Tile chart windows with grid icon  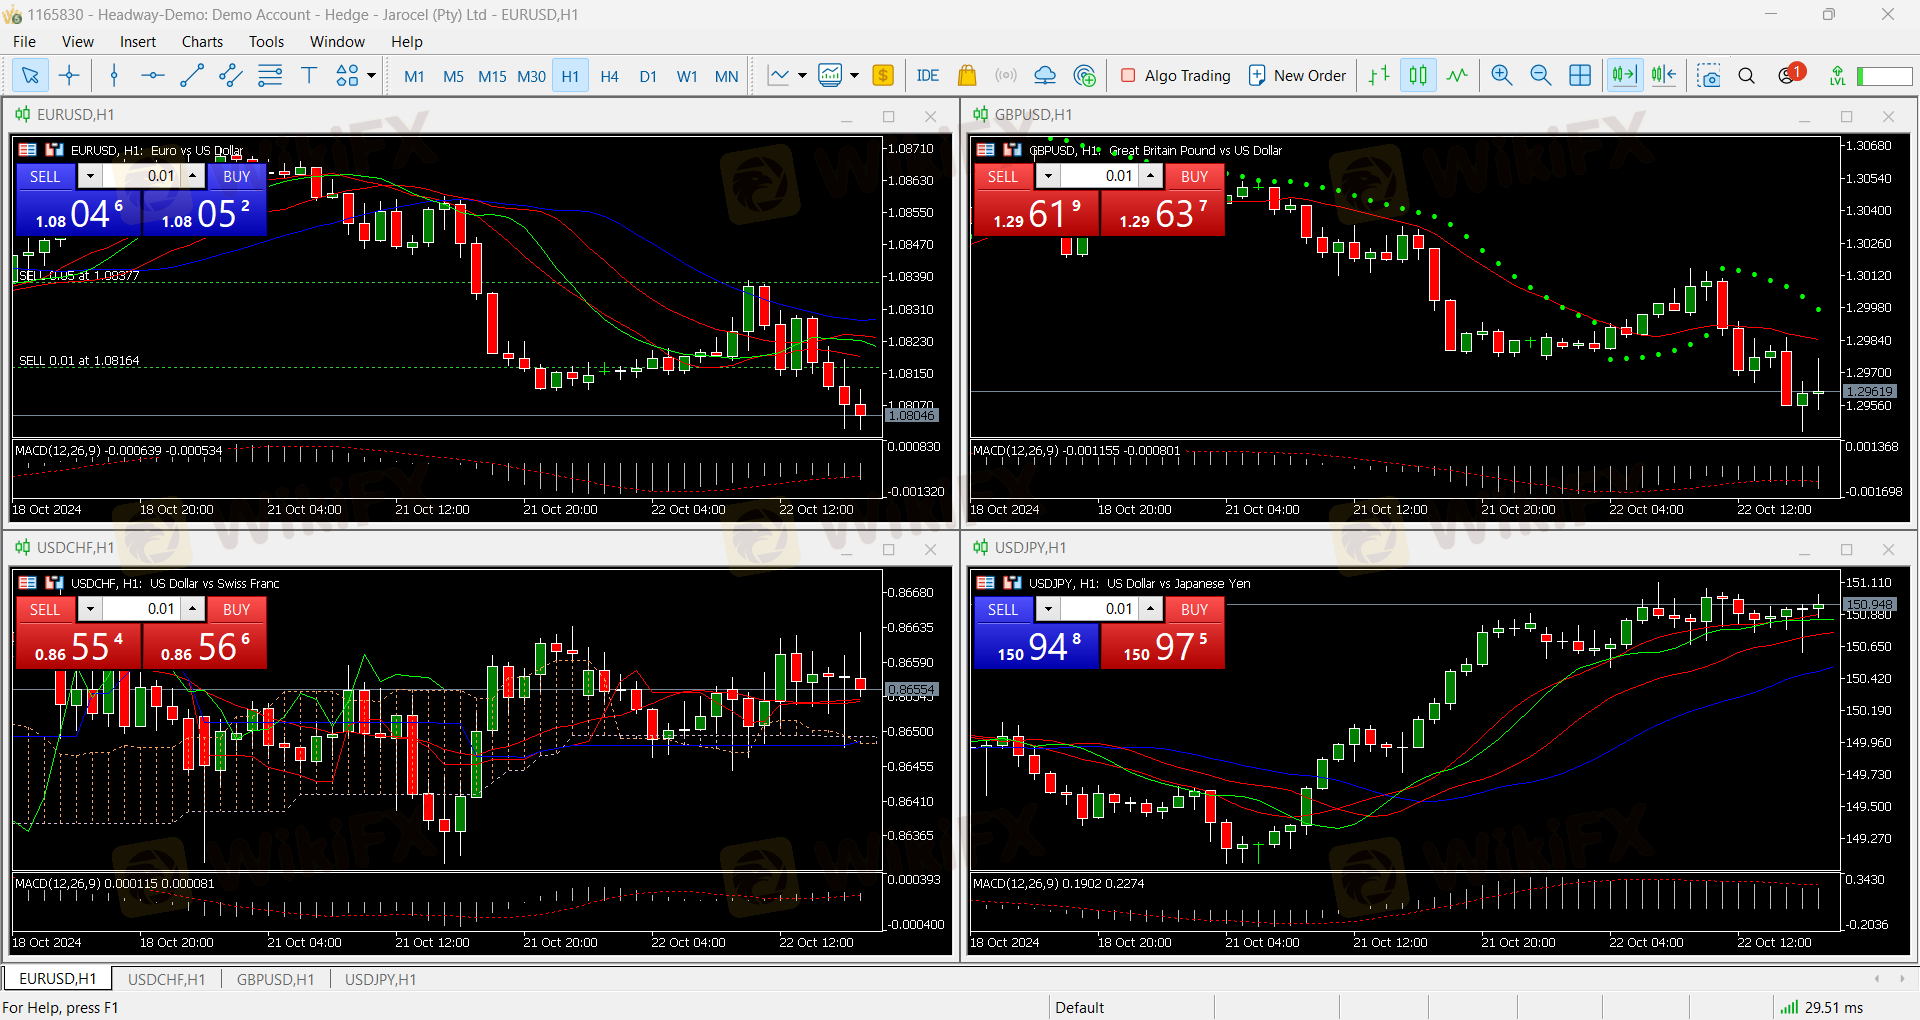click(1580, 75)
